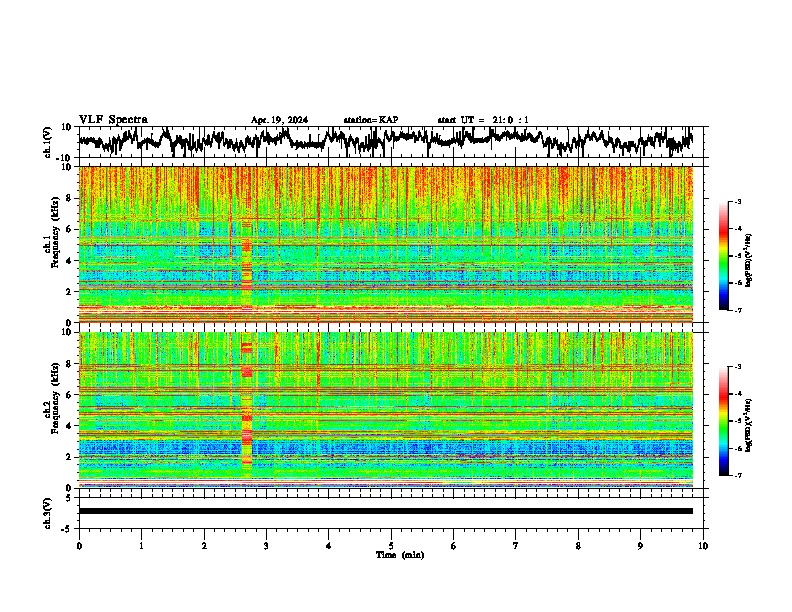Click the "5" tick on Time axis

coord(391,546)
